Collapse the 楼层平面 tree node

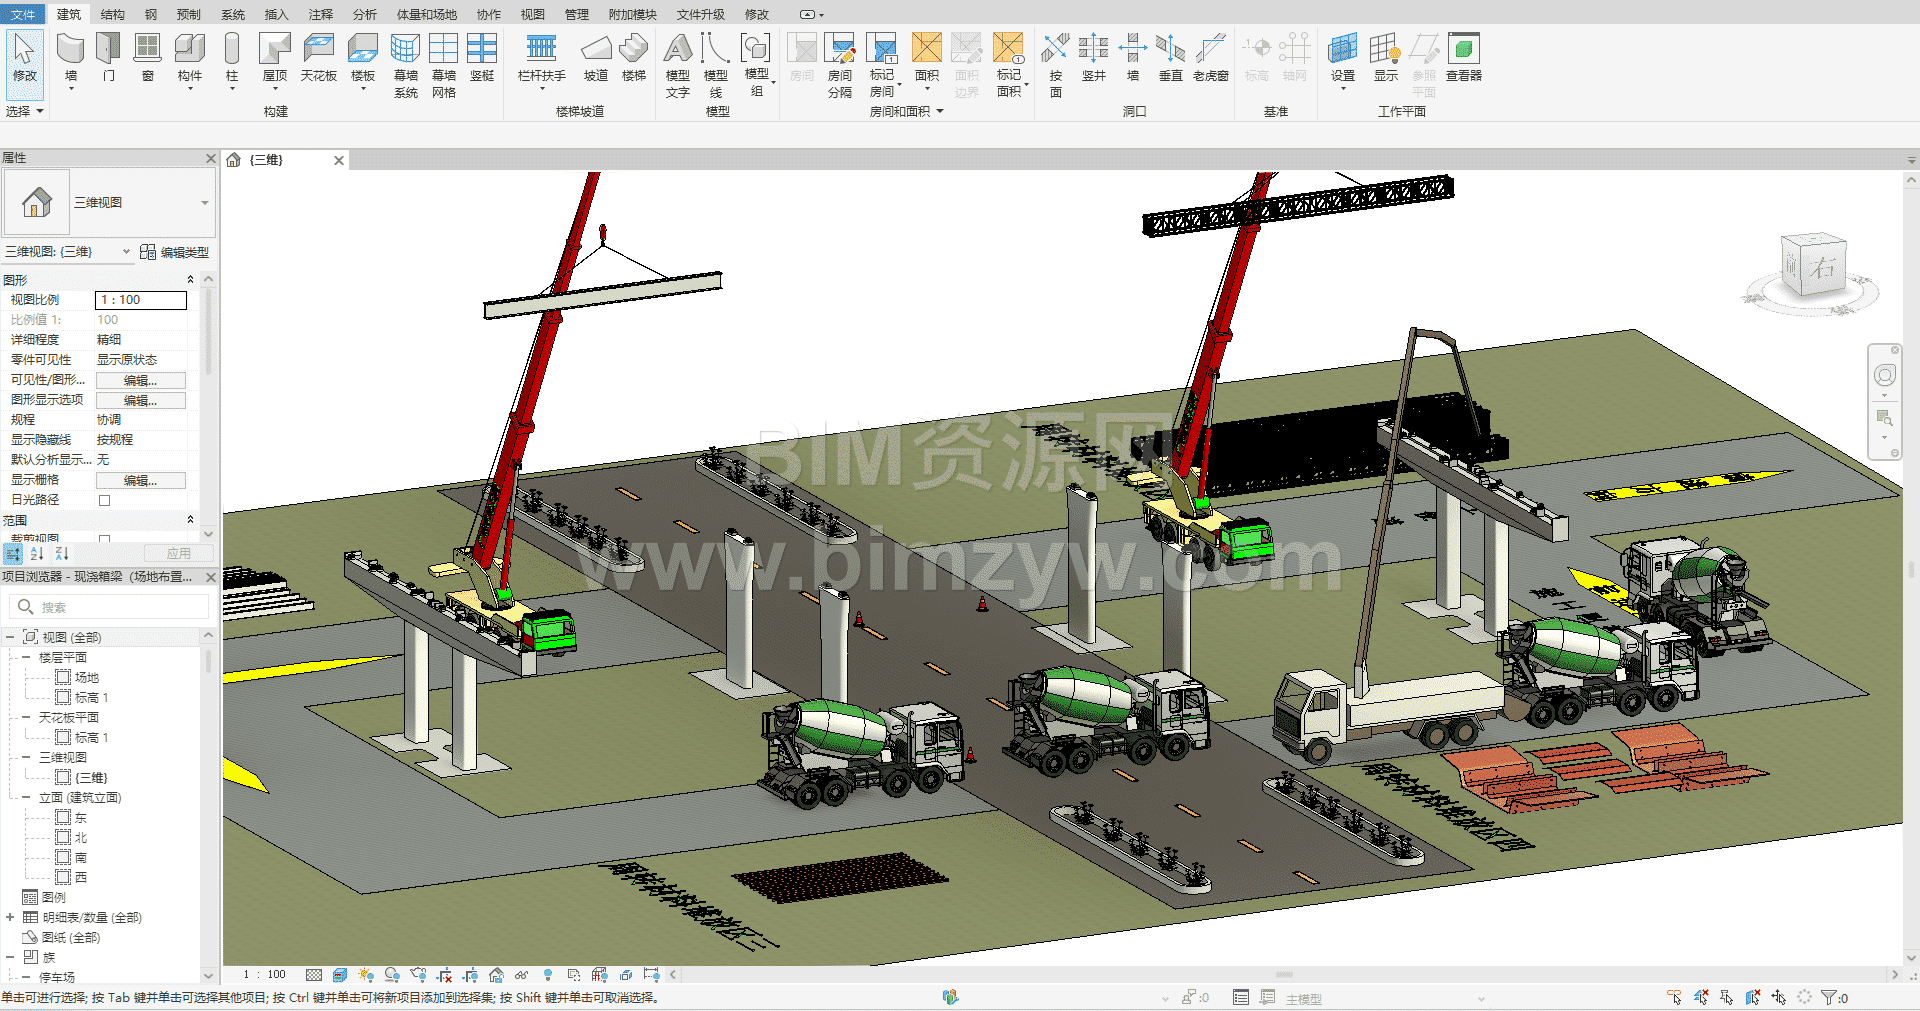(x=26, y=657)
